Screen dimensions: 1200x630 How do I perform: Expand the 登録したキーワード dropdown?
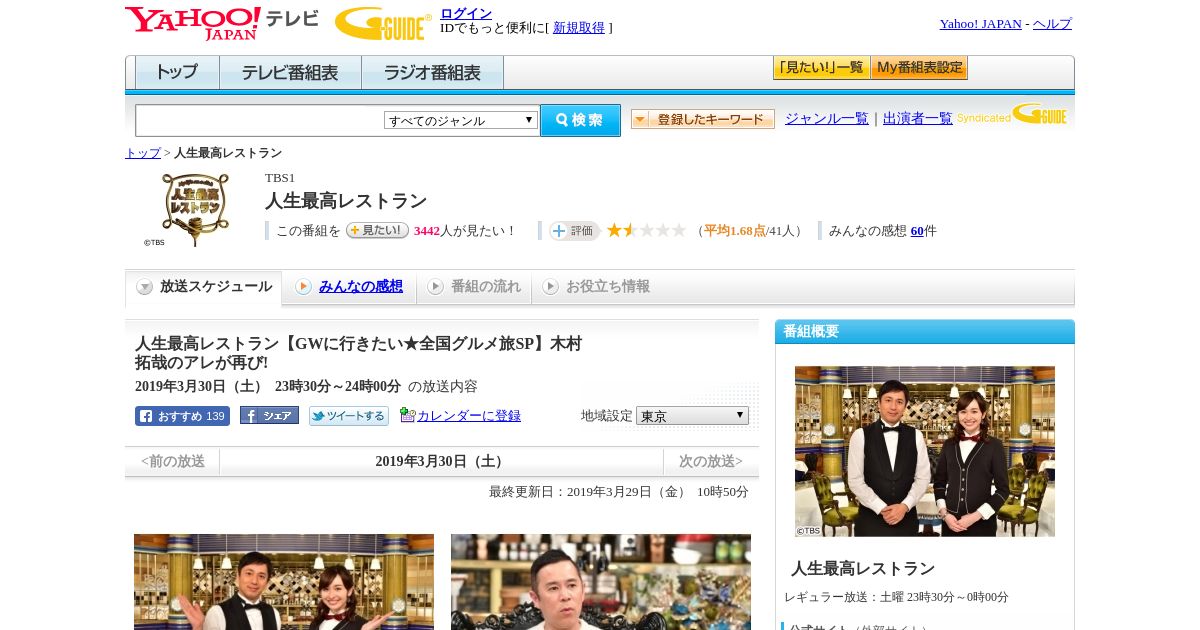(x=703, y=119)
